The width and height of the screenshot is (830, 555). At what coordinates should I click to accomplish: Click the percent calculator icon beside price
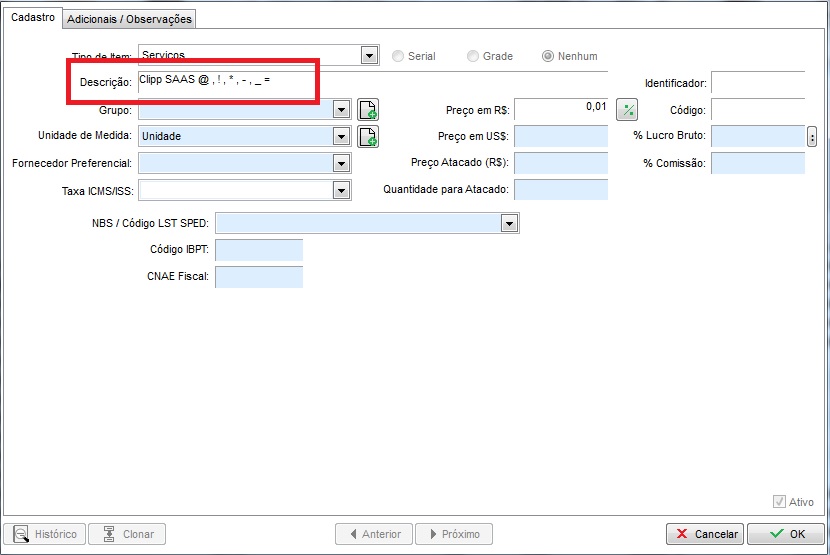coord(627,110)
